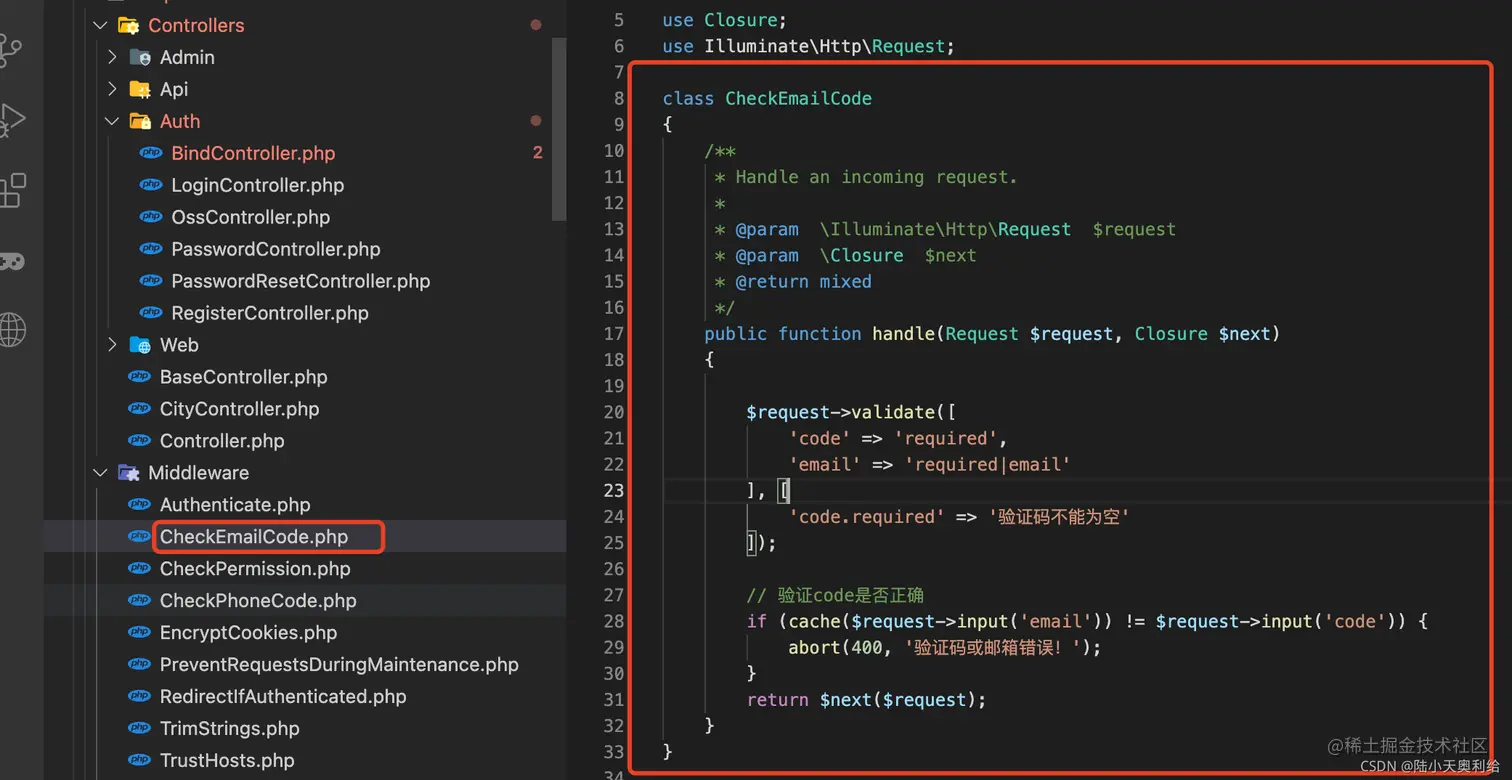Click 'abort(400' call on line 29

coord(835,647)
